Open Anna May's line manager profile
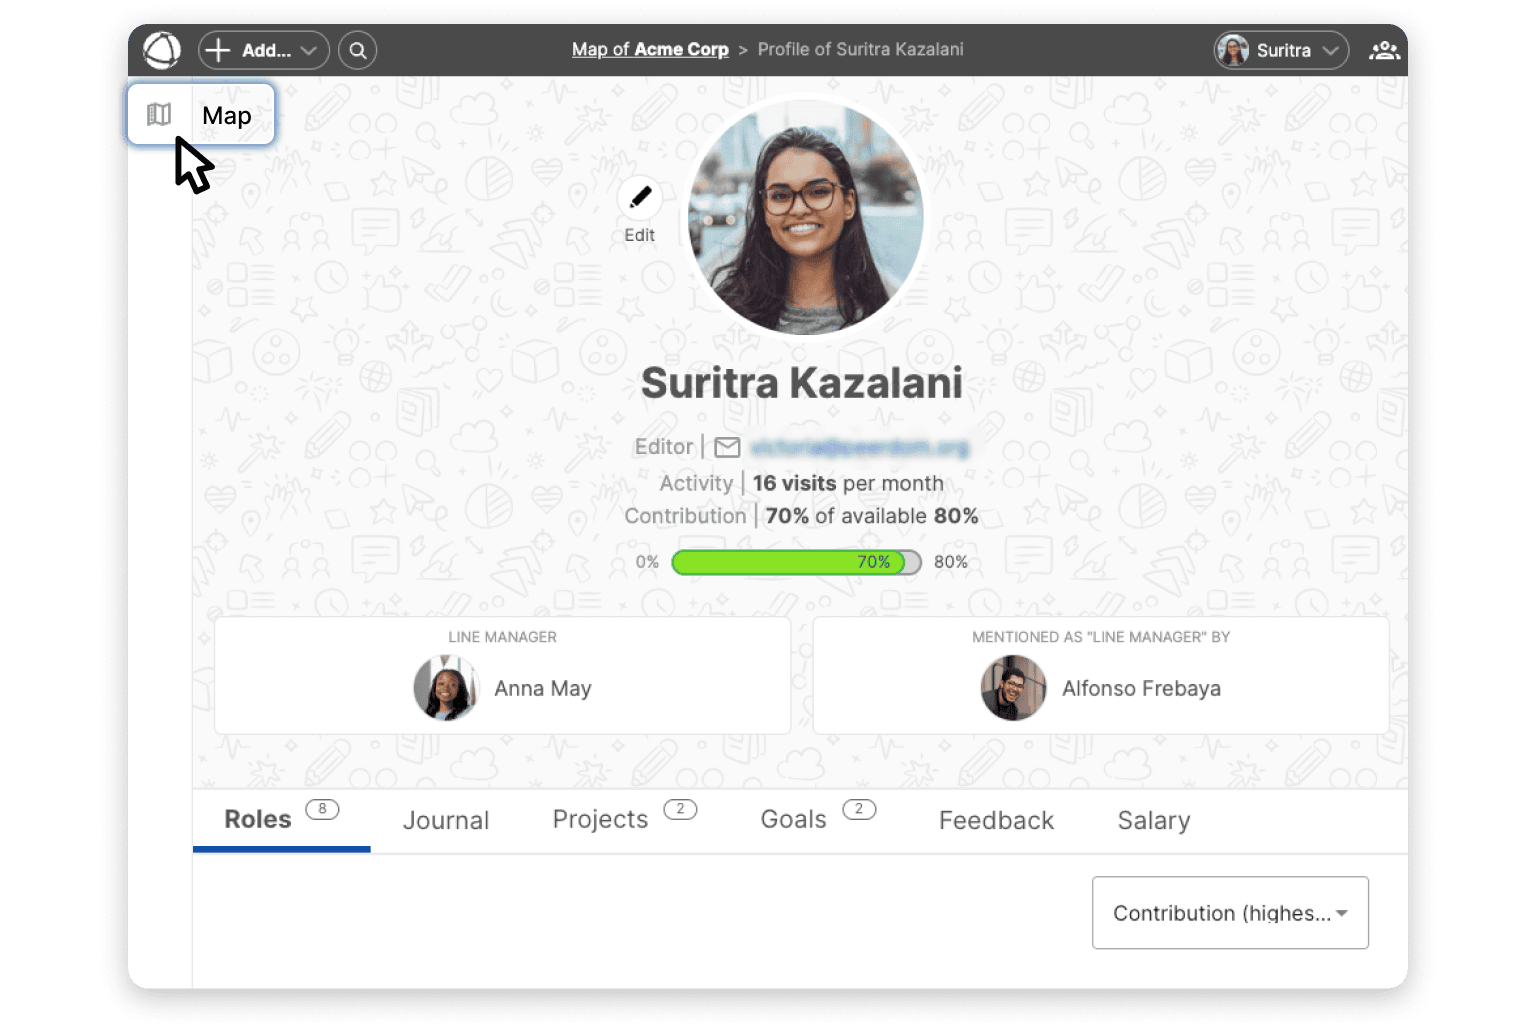The width and height of the screenshot is (1536, 1029). point(542,688)
